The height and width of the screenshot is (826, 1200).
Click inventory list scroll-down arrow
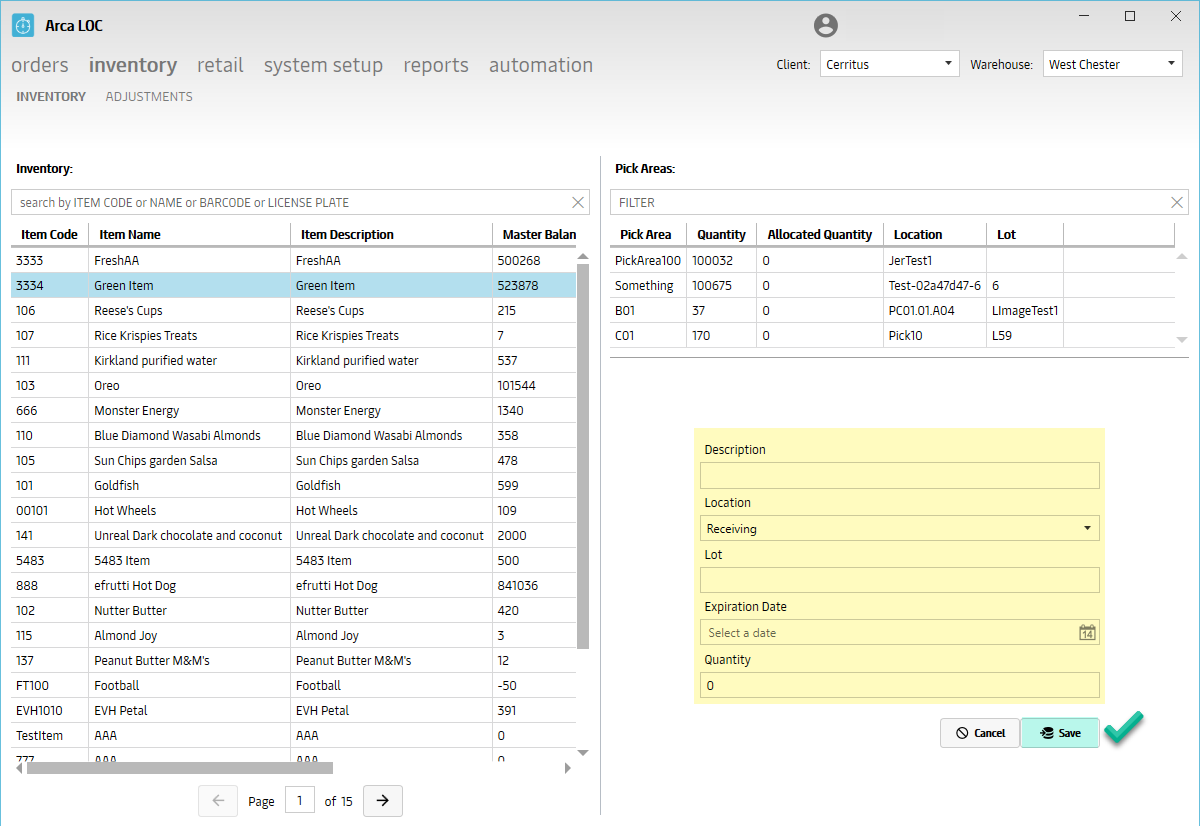tap(583, 753)
